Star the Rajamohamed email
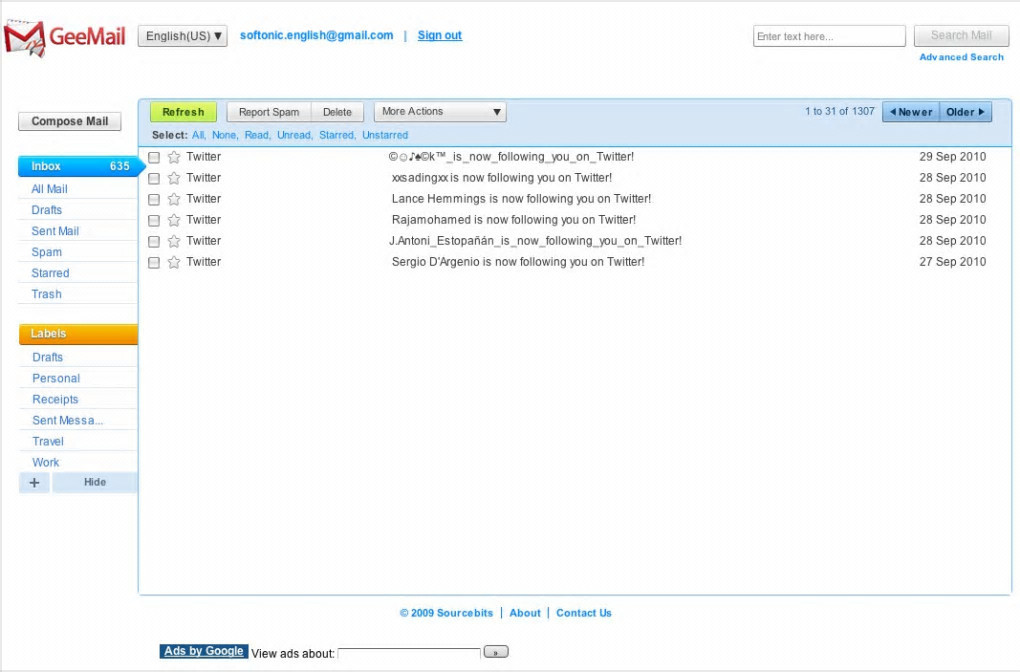Screen dimensions: 1020x672 tap(174, 220)
